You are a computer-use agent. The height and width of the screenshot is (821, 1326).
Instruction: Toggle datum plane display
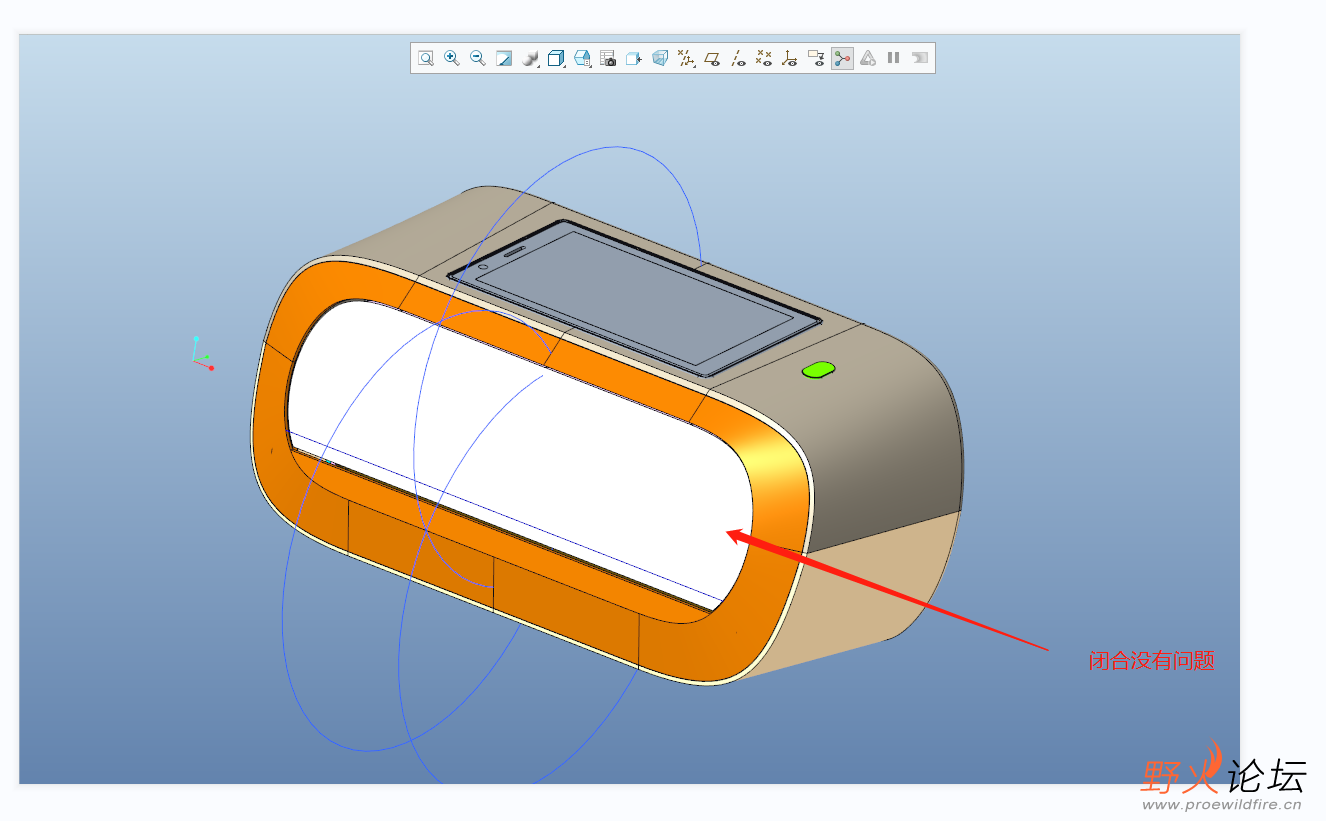(x=712, y=58)
